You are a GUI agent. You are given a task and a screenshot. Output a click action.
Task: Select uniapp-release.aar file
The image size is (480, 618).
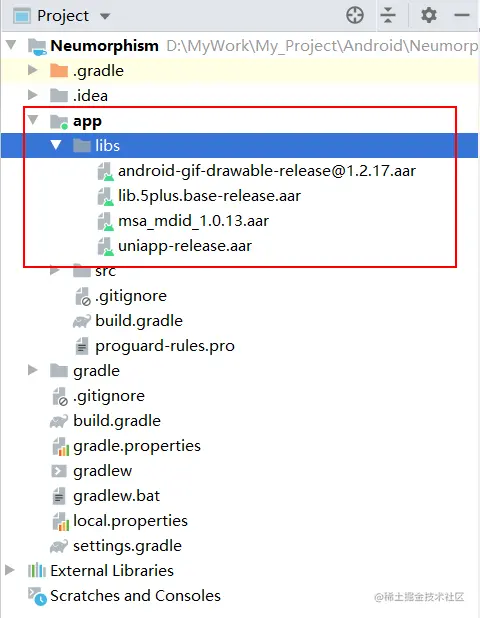pyautogui.click(x=185, y=246)
